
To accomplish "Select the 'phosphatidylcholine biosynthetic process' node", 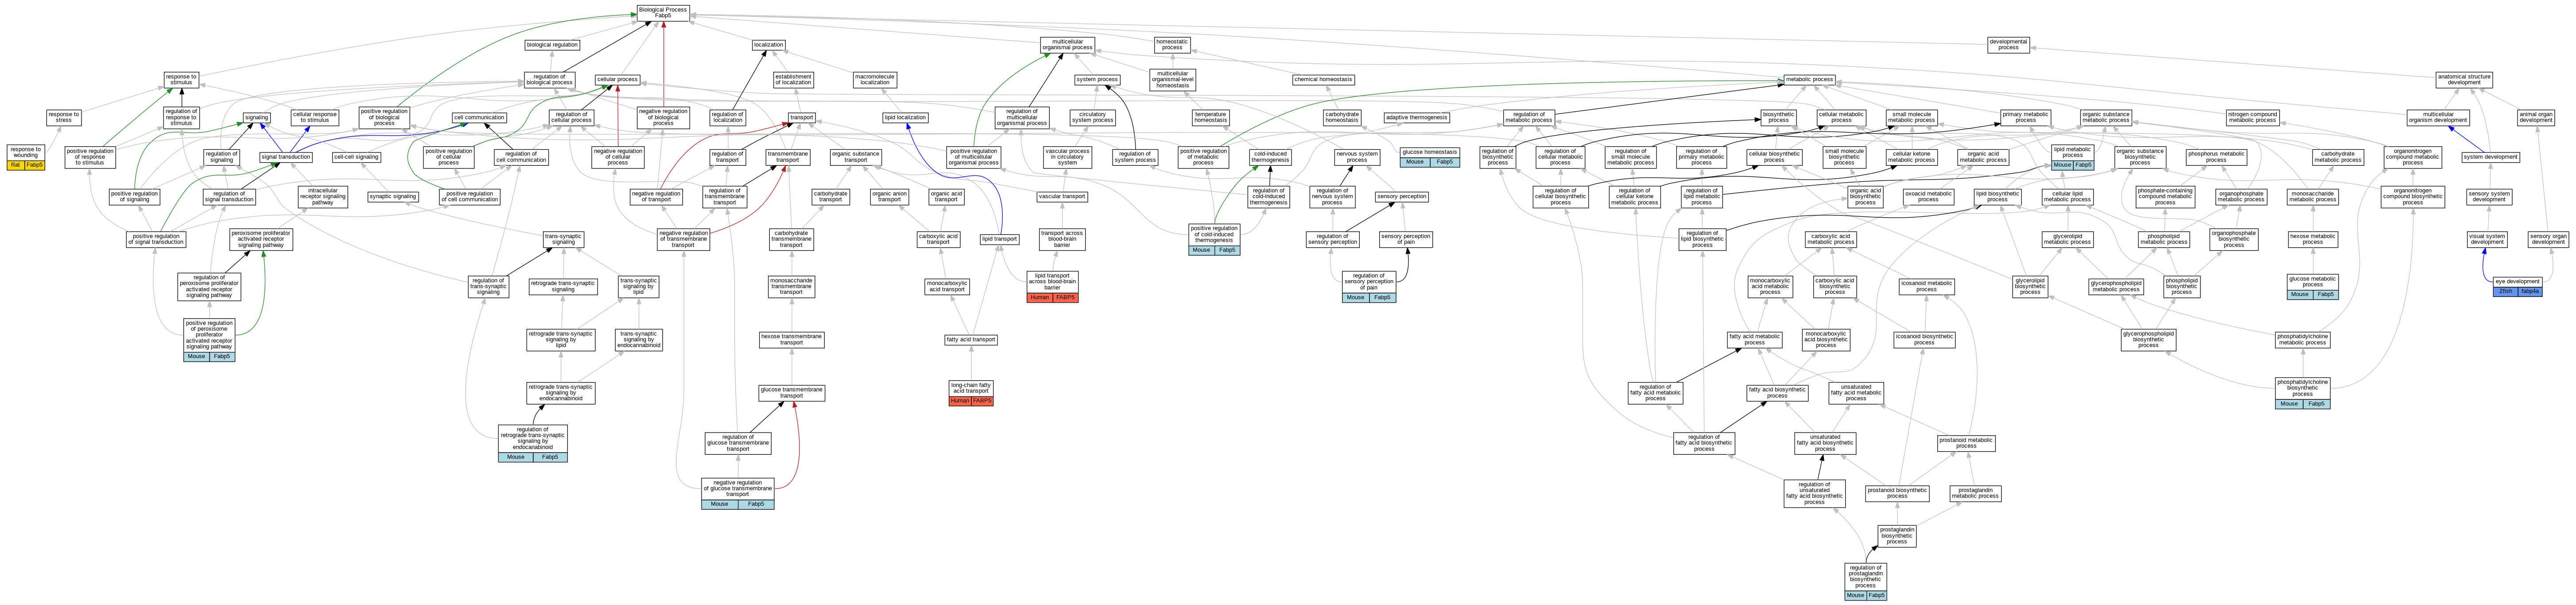I will 2302,388.
